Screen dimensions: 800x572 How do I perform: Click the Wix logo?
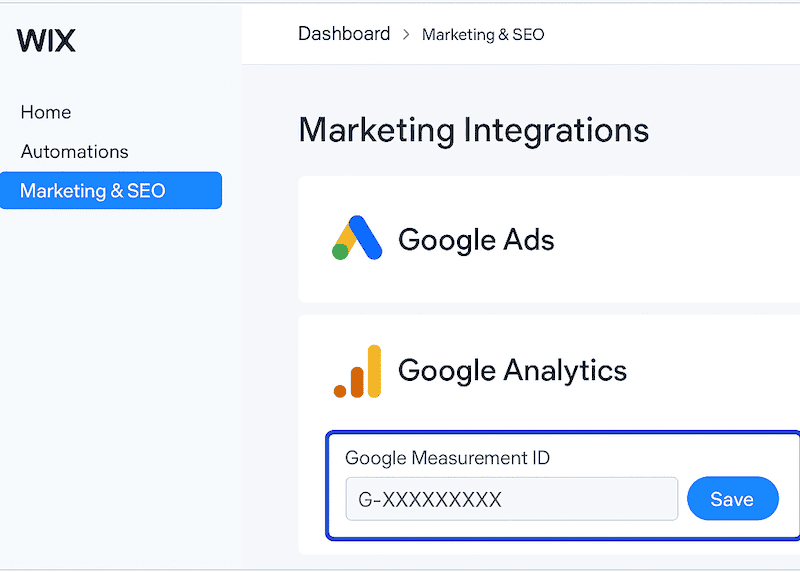coord(46,40)
